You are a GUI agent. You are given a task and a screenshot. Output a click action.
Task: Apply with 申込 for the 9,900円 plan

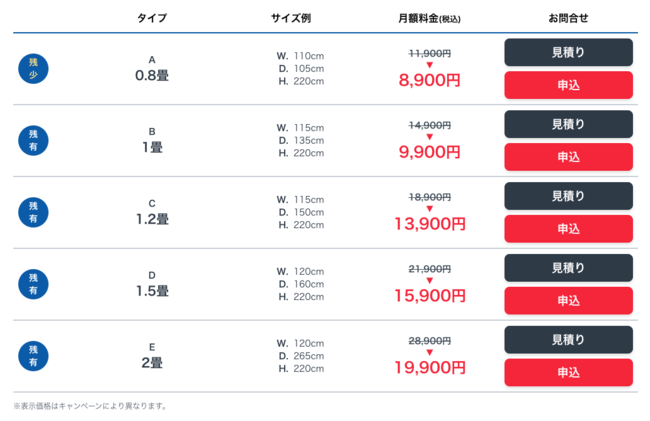pyautogui.click(x=568, y=157)
